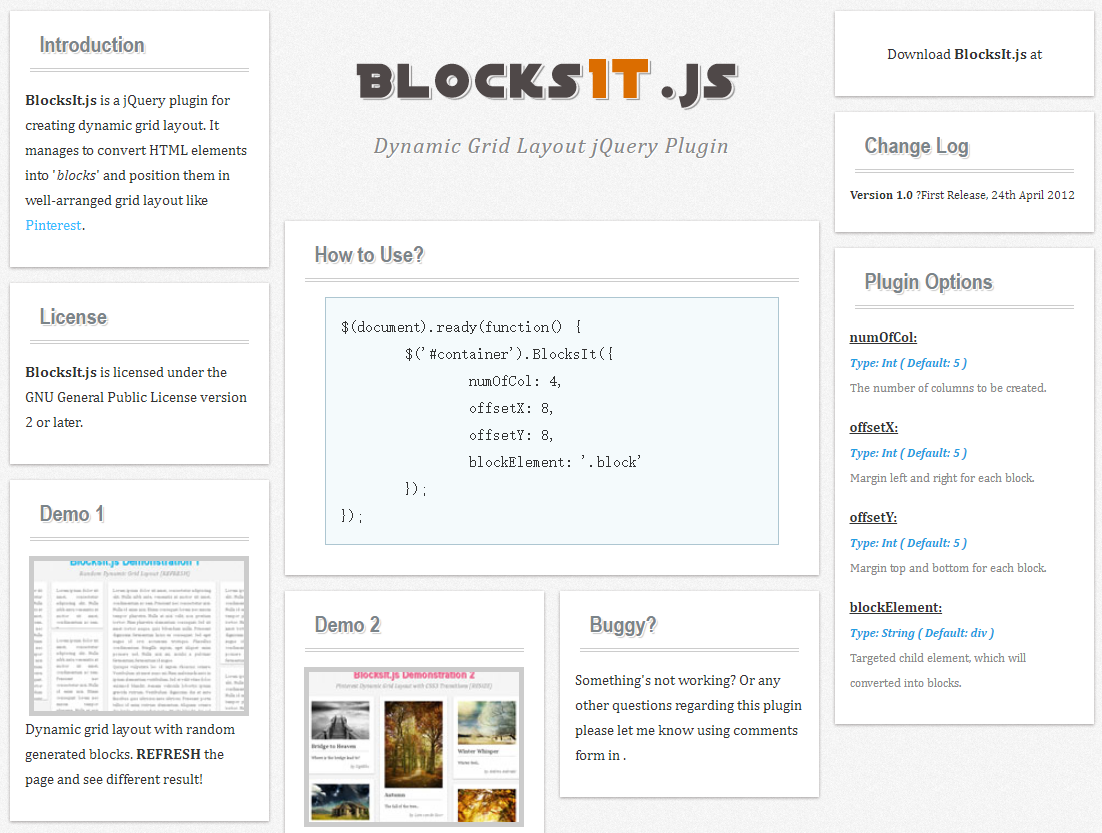Image resolution: width=1102 pixels, height=833 pixels.
Task: Click 'Something's not working? Or any' text
Action: point(678,680)
